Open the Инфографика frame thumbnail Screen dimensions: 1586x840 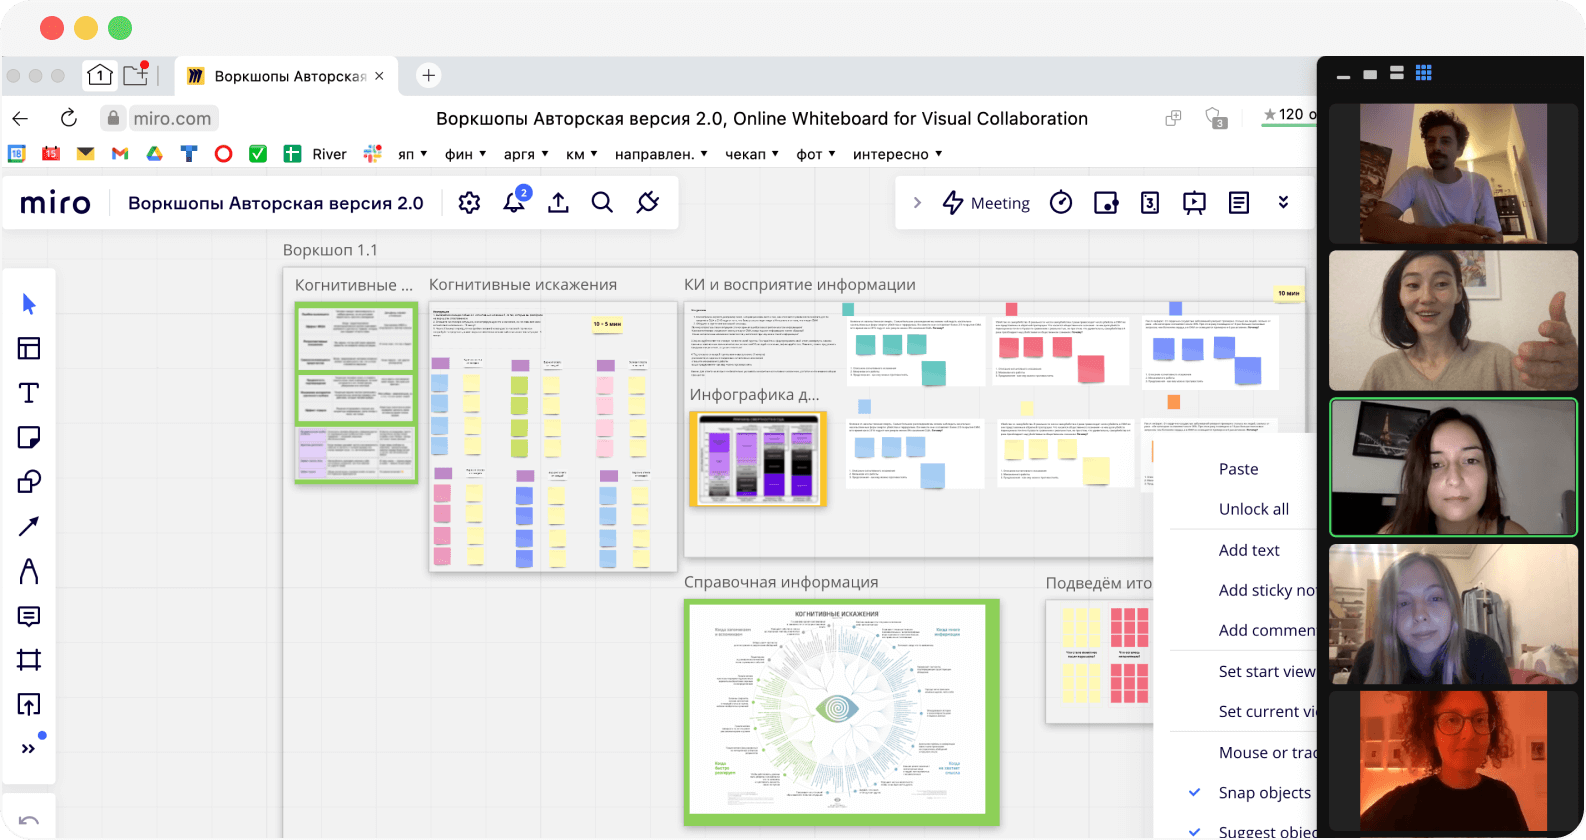(x=757, y=458)
